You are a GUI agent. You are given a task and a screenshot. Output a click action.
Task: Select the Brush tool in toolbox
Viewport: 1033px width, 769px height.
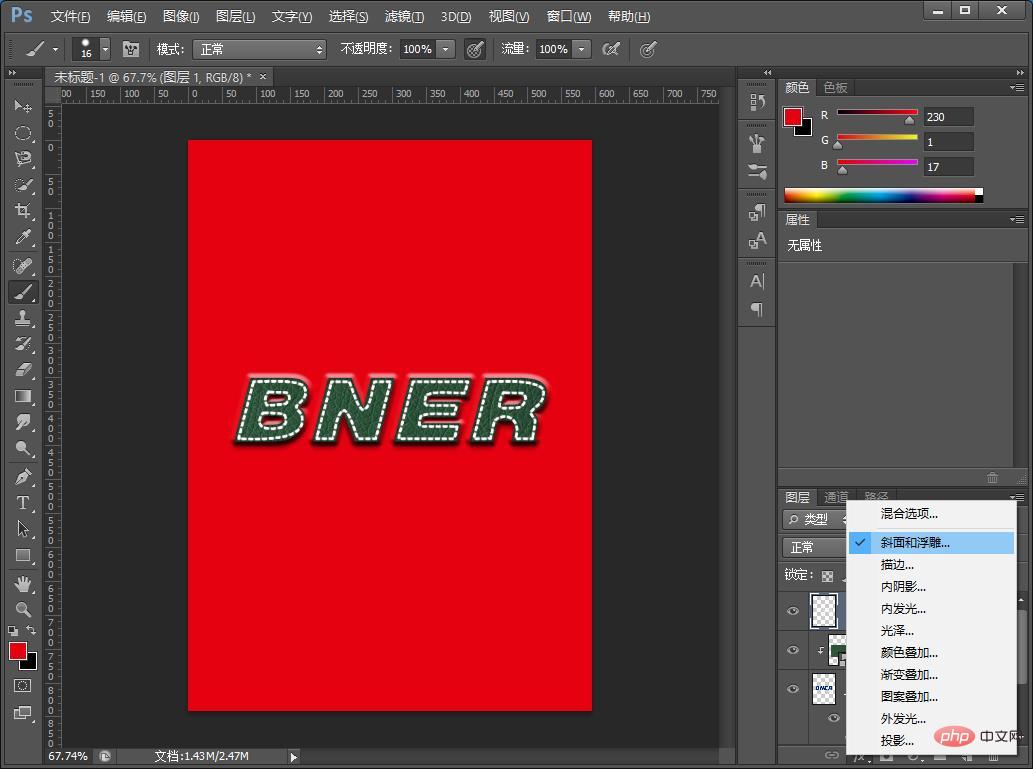click(x=22, y=291)
